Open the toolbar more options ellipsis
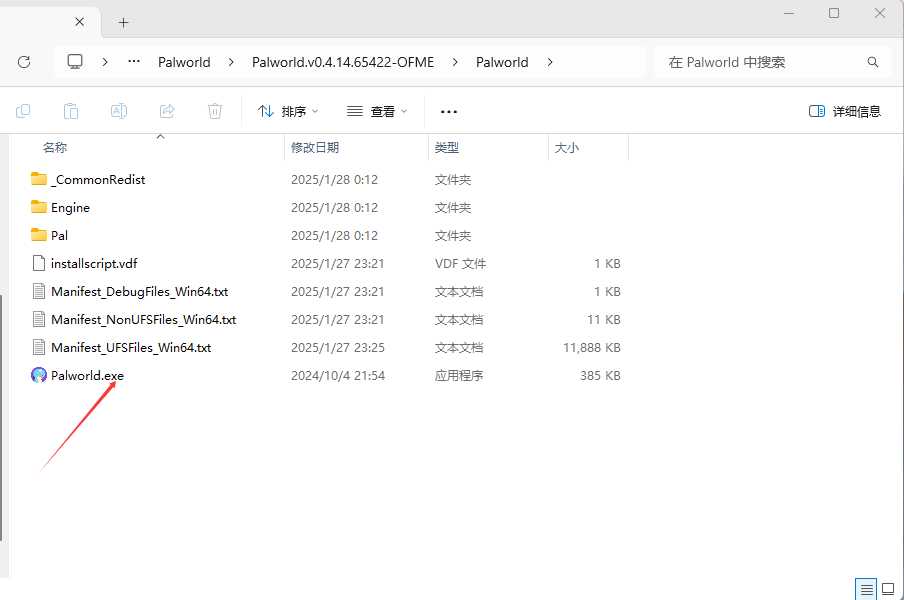Image resolution: width=904 pixels, height=600 pixels. pos(449,111)
